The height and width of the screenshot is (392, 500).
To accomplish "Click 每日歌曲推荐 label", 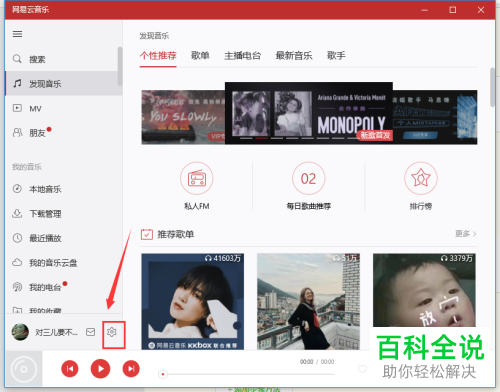I will point(309,206).
